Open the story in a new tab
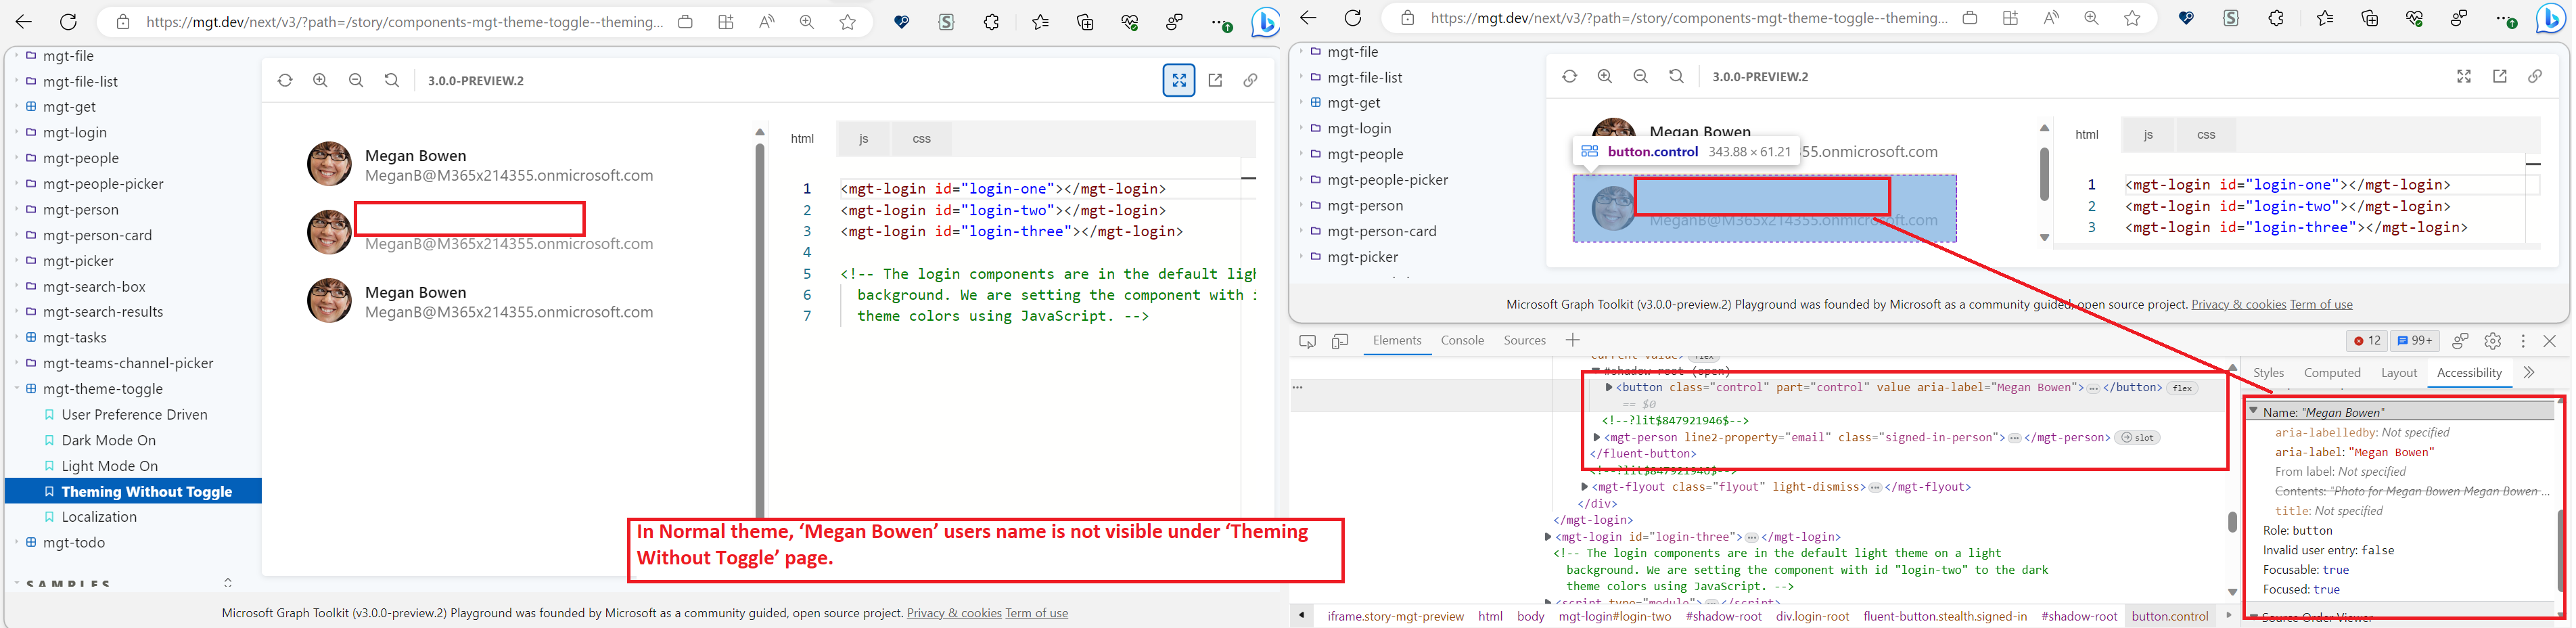This screenshot has width=2576, height=628. click(x=1215, y=80)
